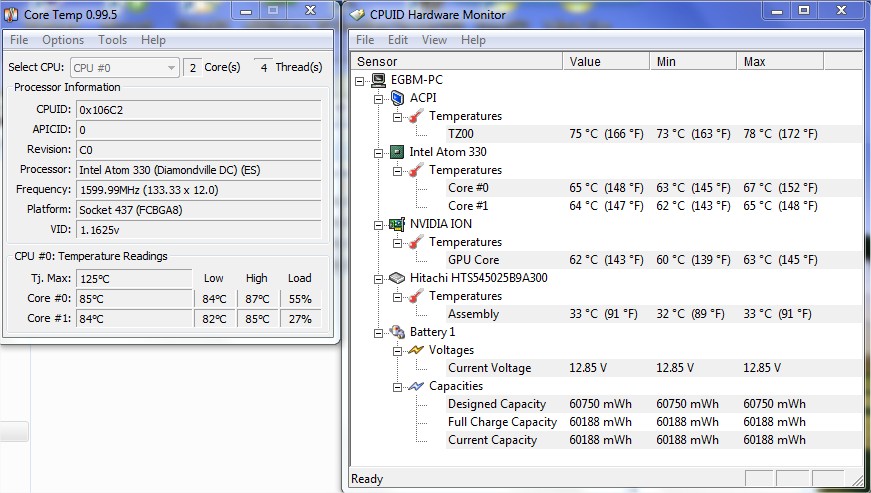Click the thermometer icon under NVIDIA ION

click(x=416, y=242)
